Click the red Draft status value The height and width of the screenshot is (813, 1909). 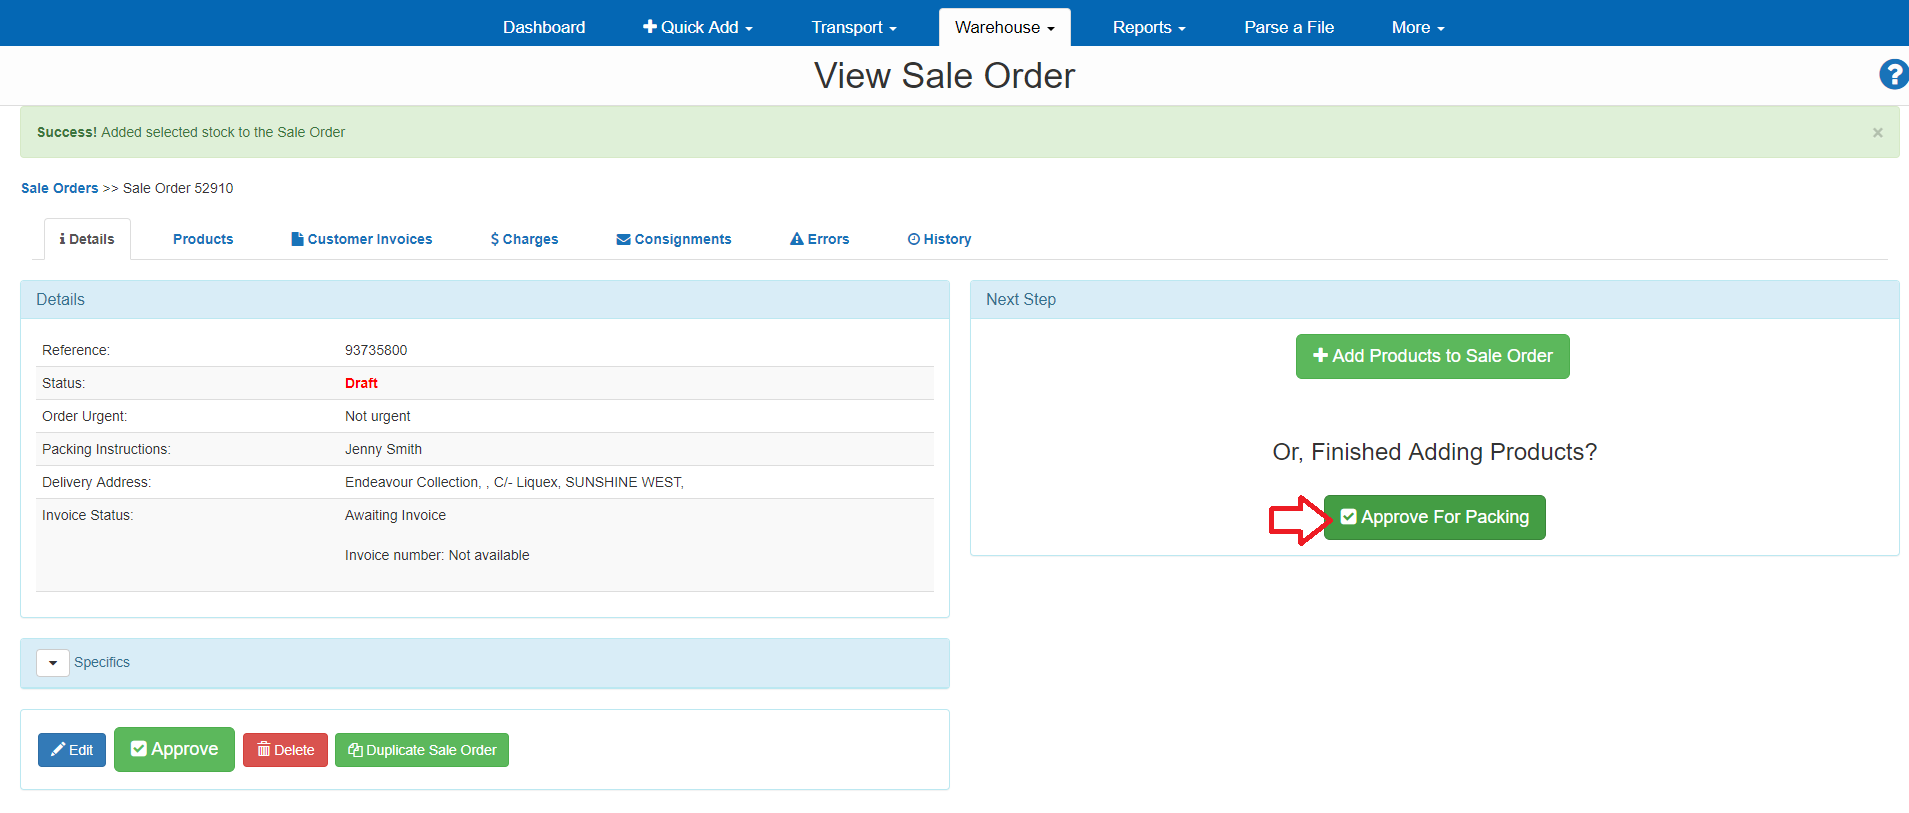[361, 383]
